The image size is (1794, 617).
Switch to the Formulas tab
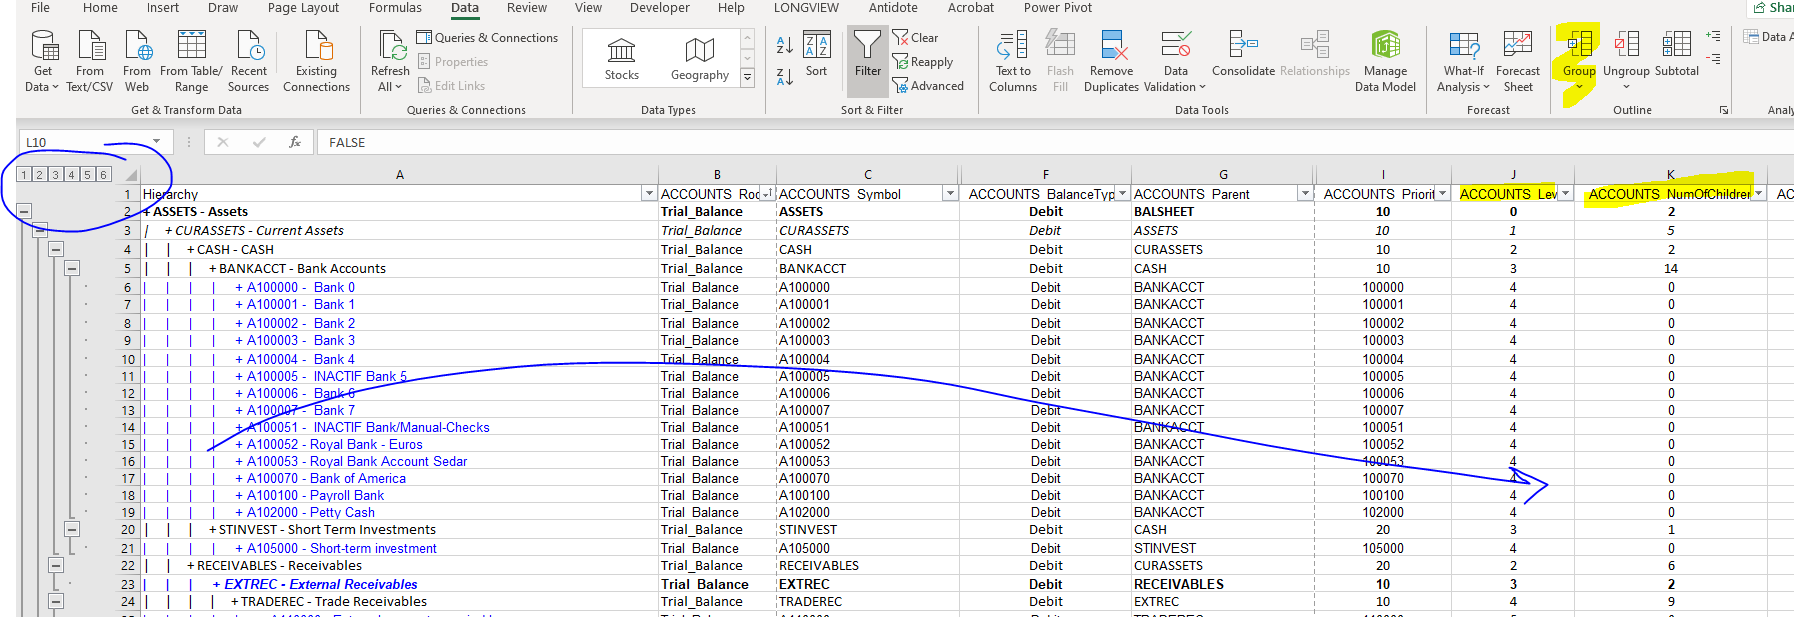point(395,8)
